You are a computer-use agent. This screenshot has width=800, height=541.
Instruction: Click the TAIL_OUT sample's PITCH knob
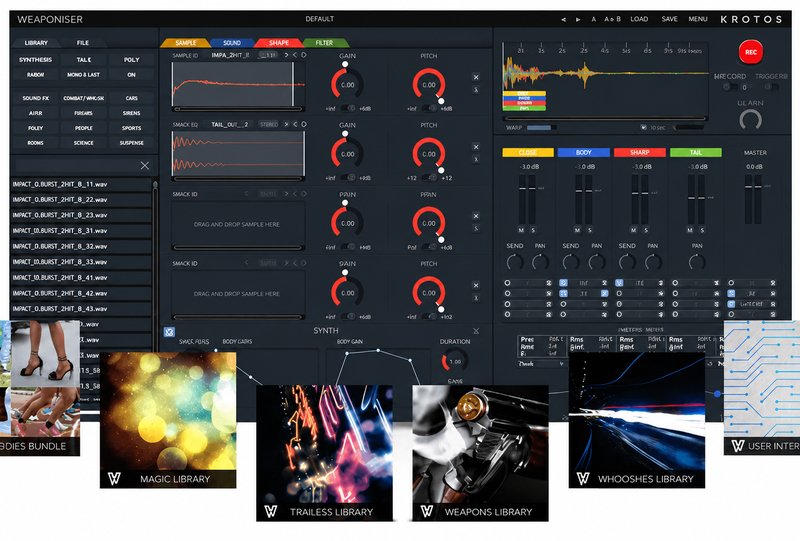point(429,154)
